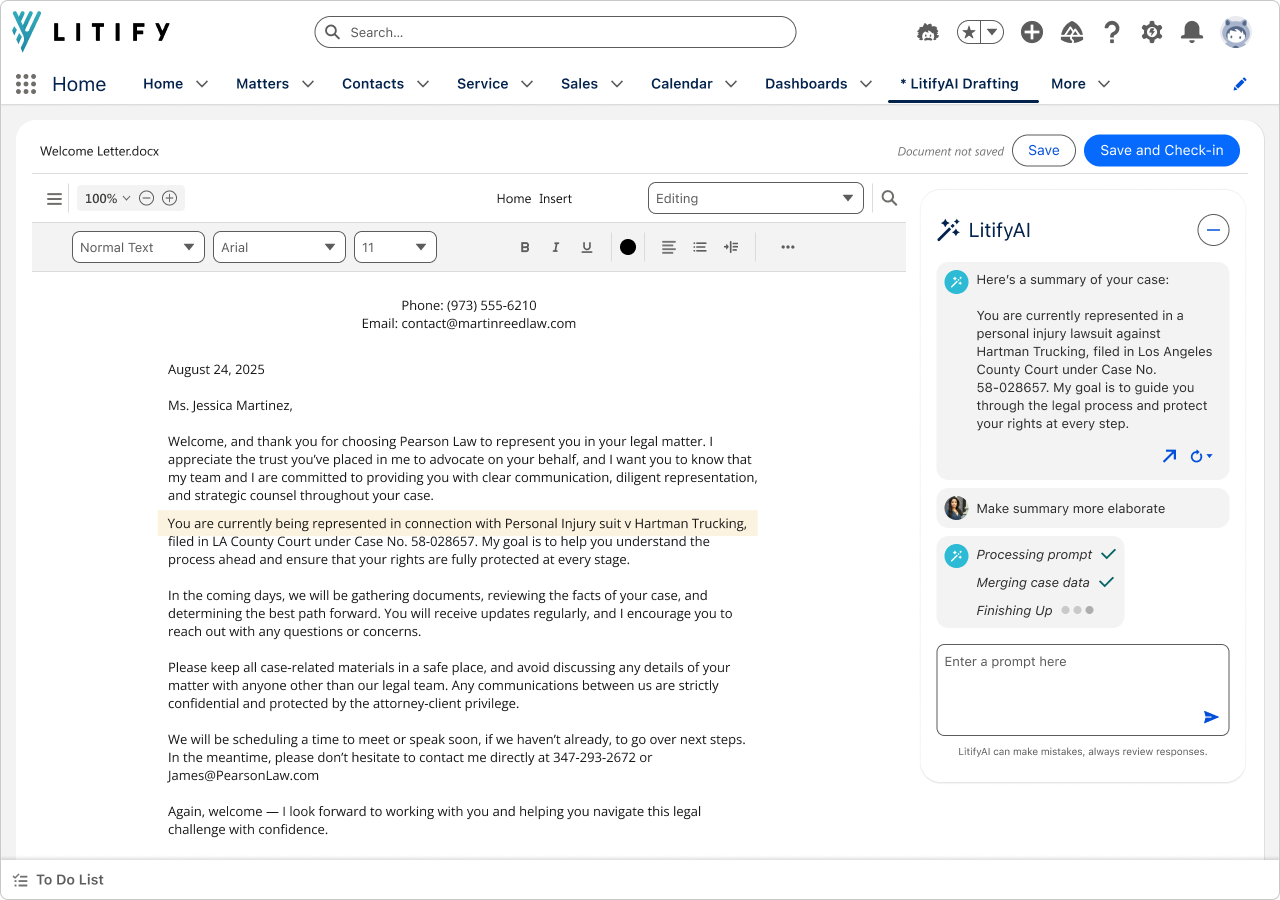1280x900 pixels.
Task: Insert the AI summary with arrow icon
Action: pyautogui.click(x=1169, y=456)
